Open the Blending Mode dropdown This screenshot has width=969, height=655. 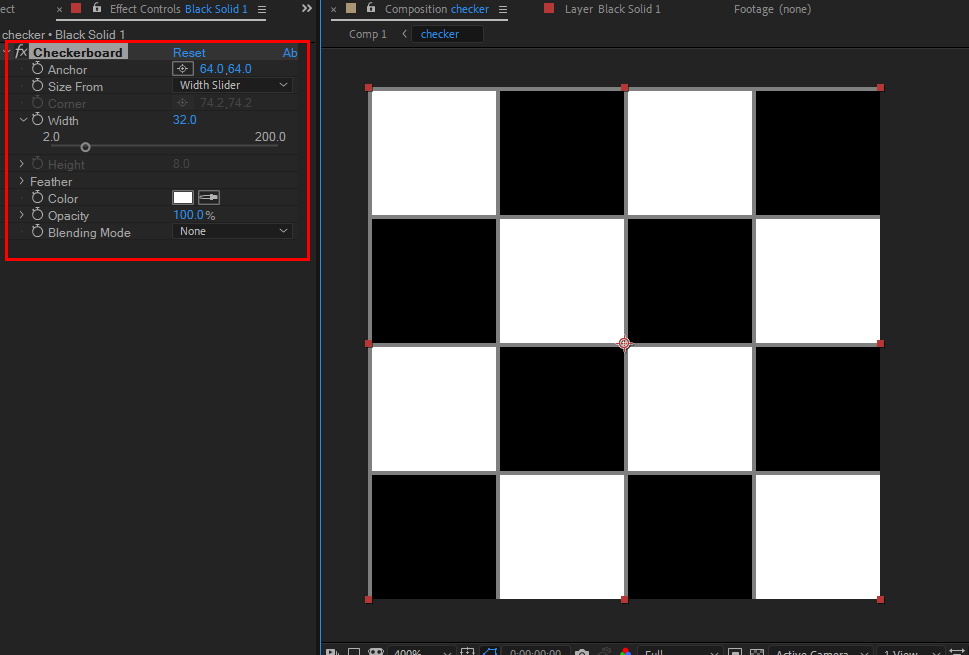click(233, 232)
